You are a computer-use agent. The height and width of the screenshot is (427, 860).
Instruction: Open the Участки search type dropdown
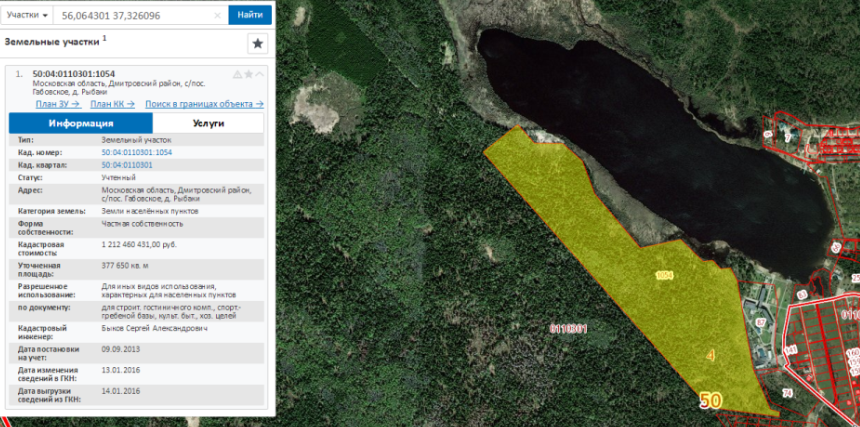[x=27, y=15]
